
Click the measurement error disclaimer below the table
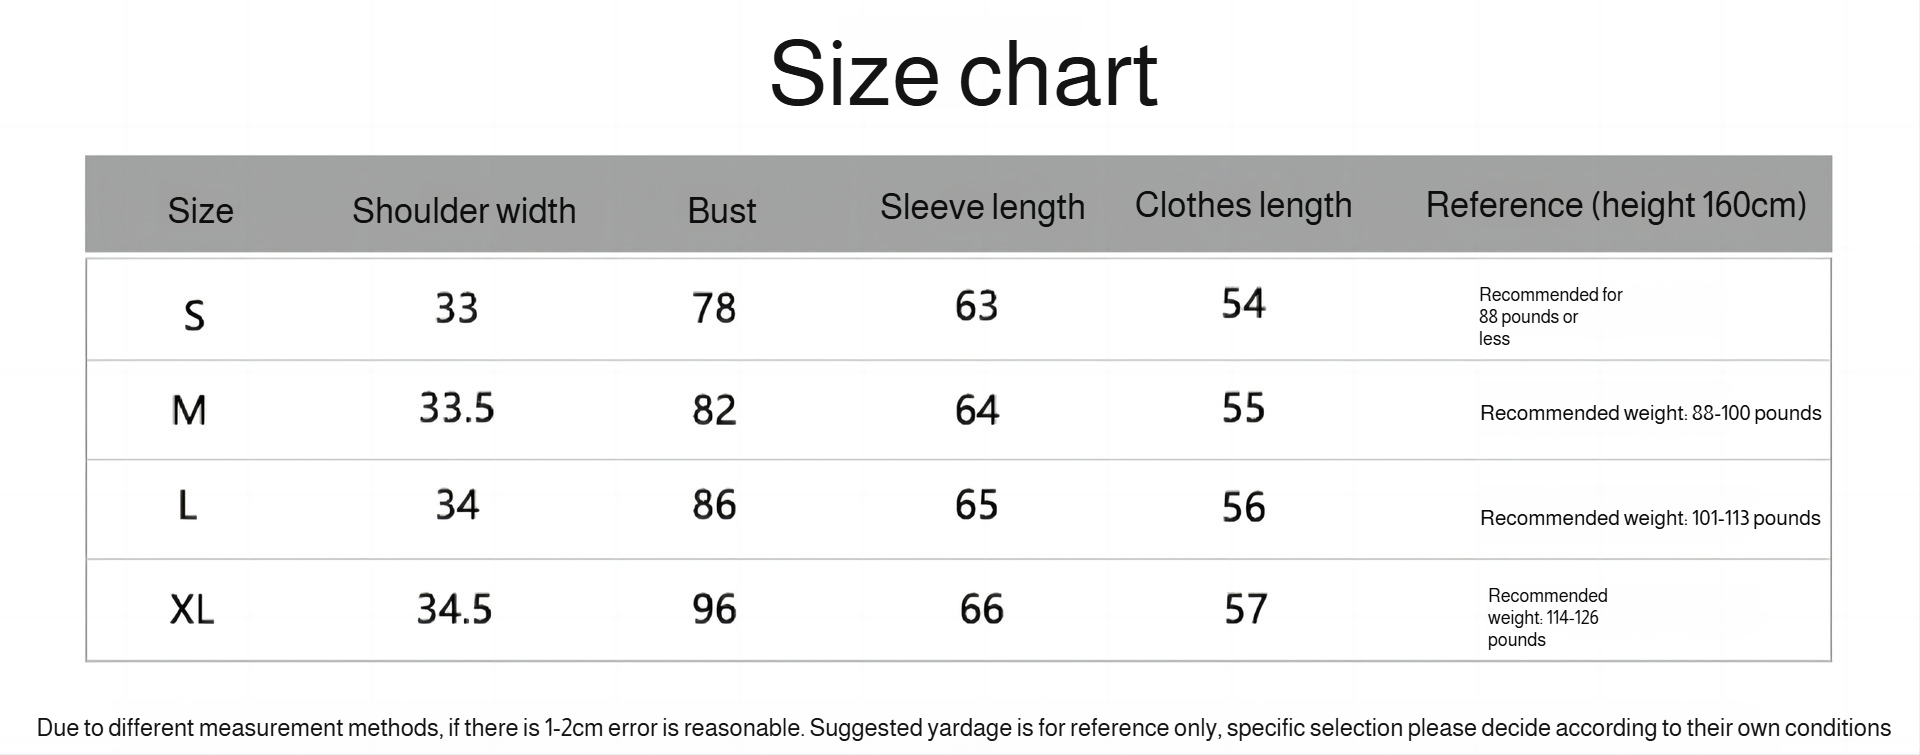click(x=963, y=728)
